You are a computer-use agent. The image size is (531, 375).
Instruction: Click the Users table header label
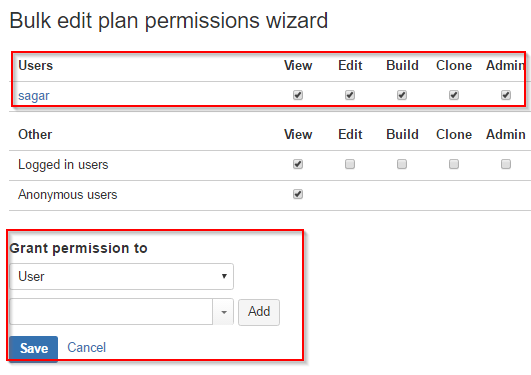pos(36,65)
